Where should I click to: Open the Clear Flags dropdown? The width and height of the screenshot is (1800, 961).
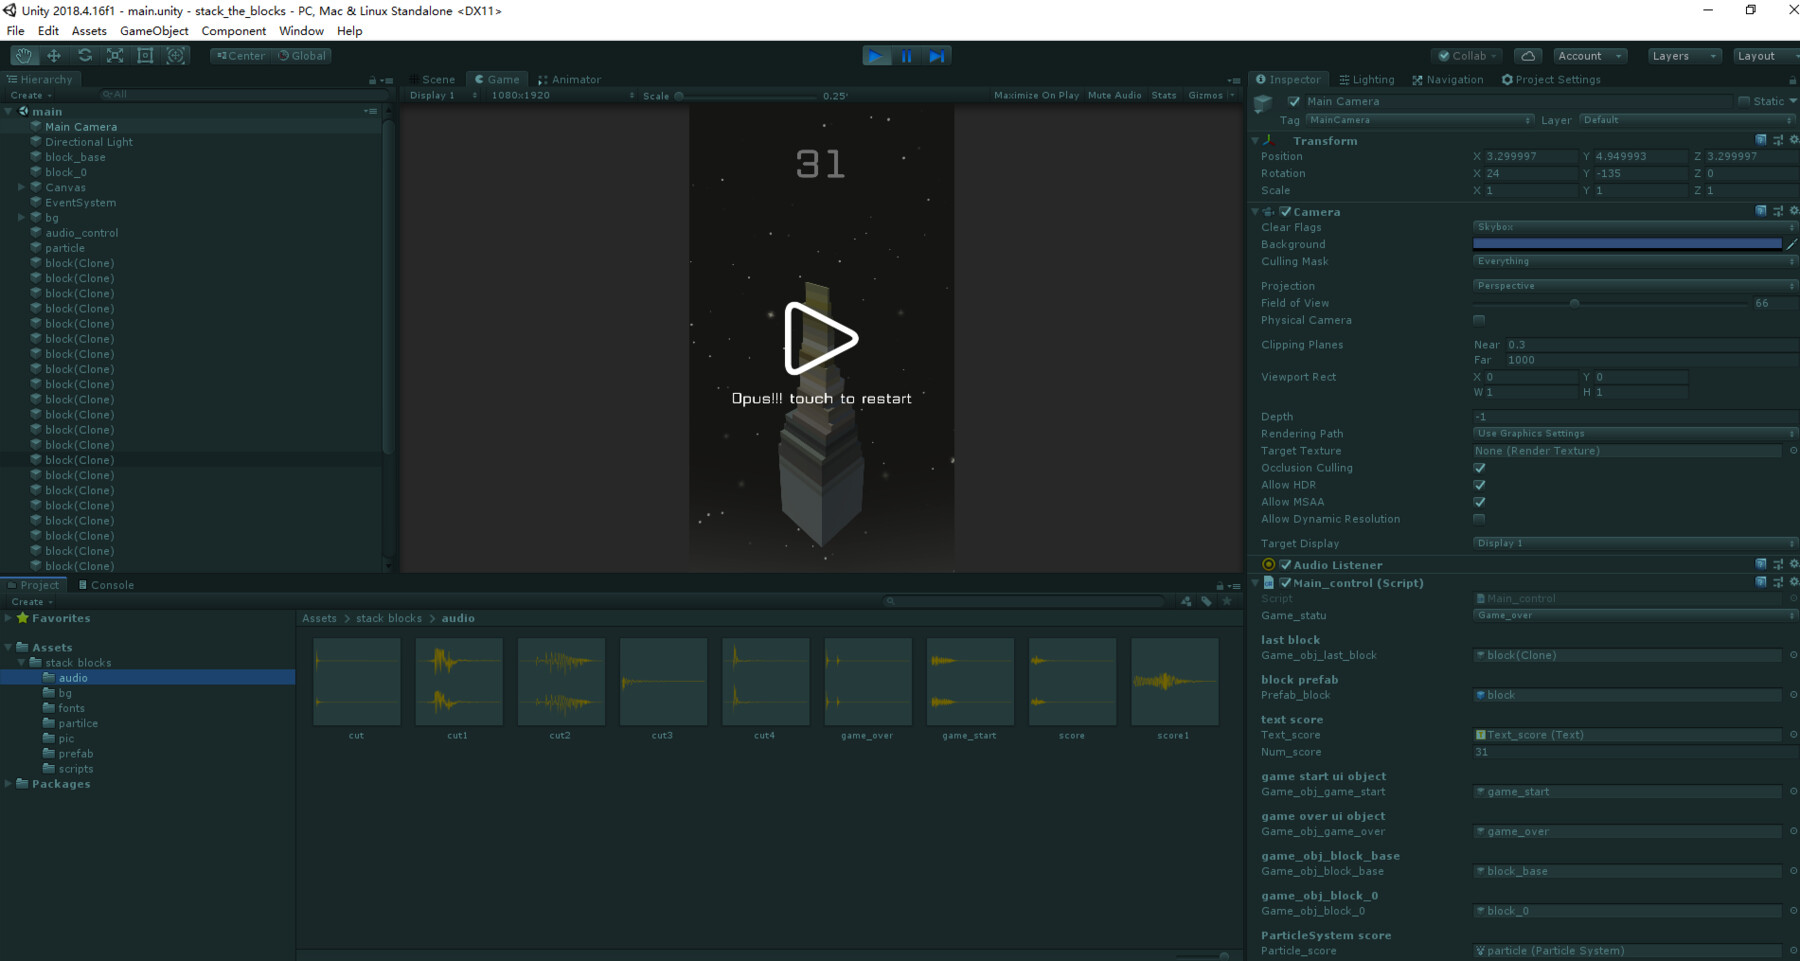click(1632, 227)
